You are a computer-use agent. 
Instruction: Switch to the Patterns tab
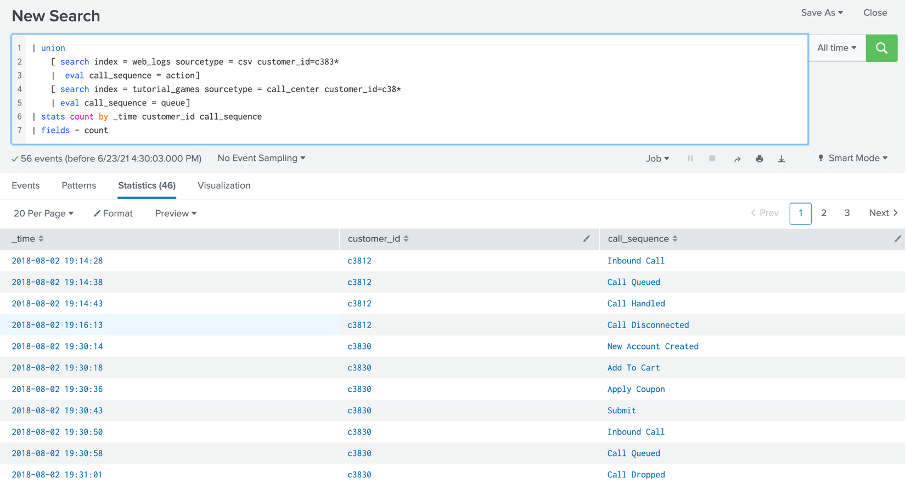79,185
